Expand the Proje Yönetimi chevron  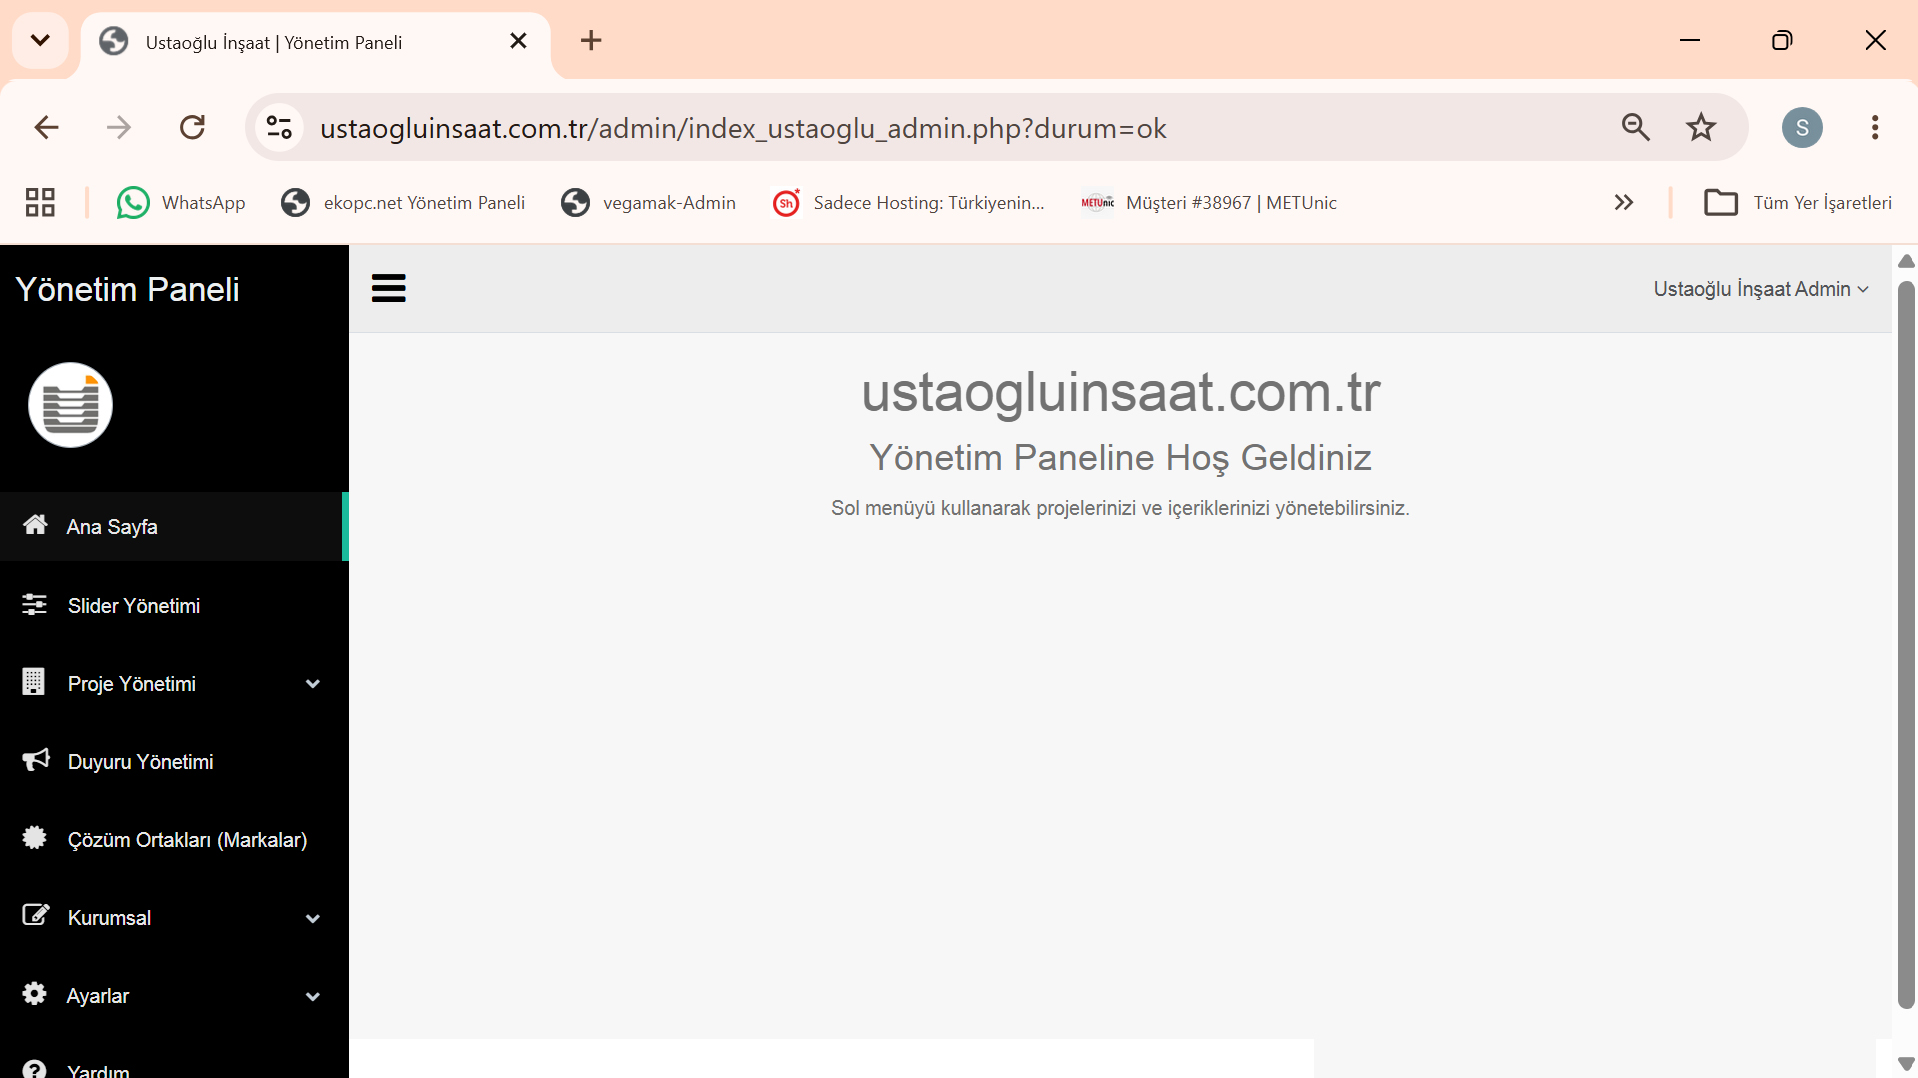click(x=313, y=684)
